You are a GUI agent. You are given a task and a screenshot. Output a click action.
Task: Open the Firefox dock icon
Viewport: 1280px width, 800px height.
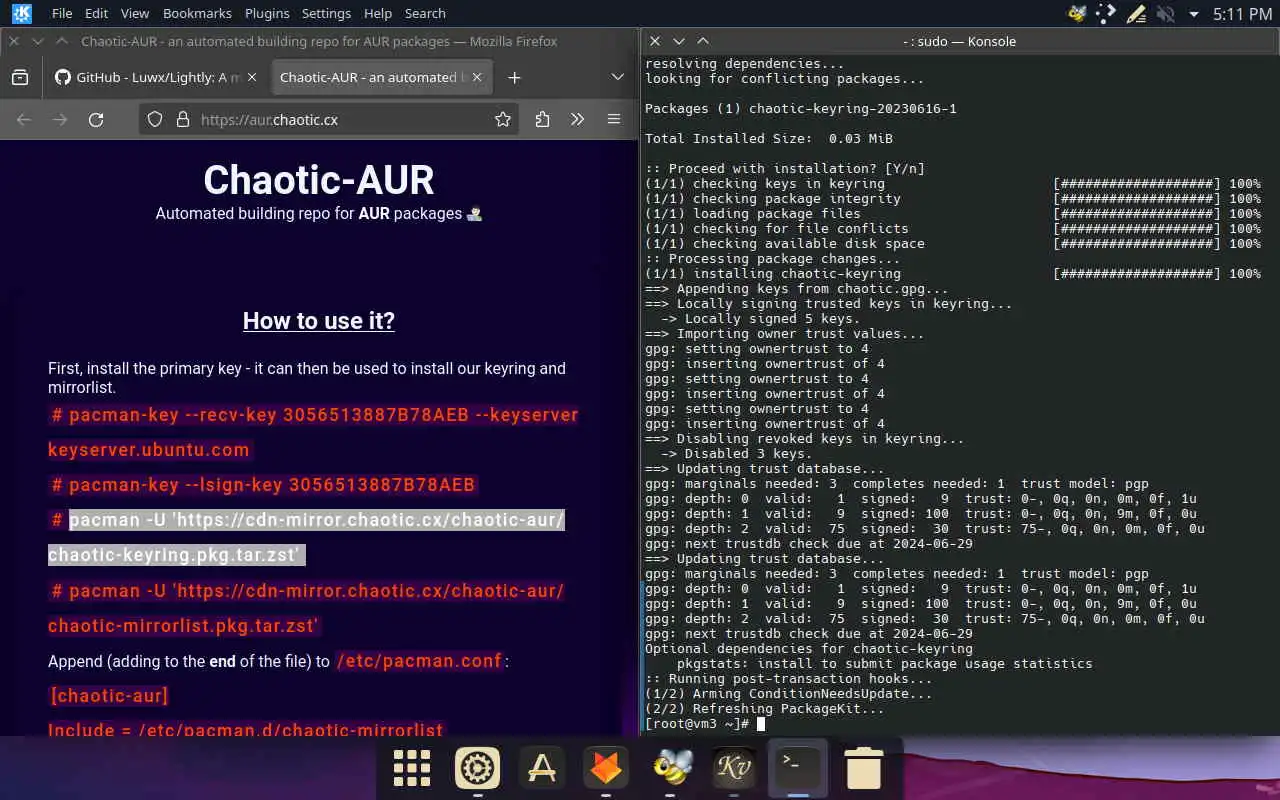click(x=606, y=768)
